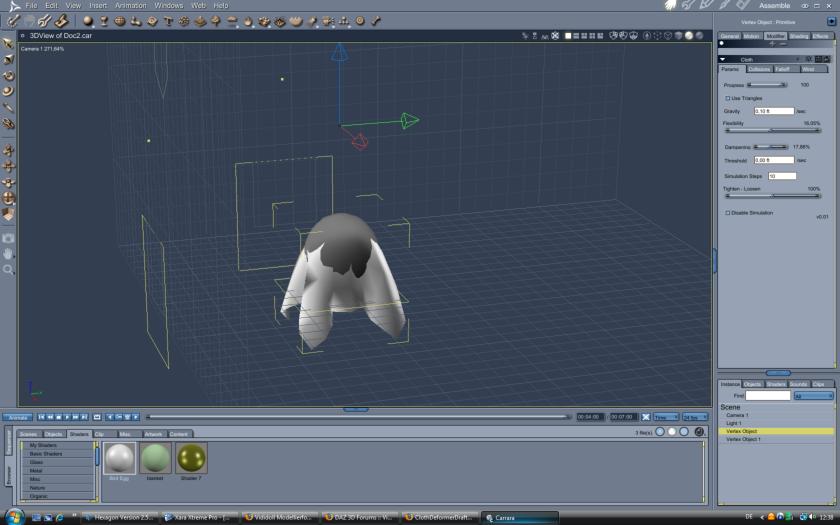Viewport: 840px width, 525px height.
Task: Select Vertex Object 1 in scene tree
Action: pyautogui.click(x=743, y=439)
